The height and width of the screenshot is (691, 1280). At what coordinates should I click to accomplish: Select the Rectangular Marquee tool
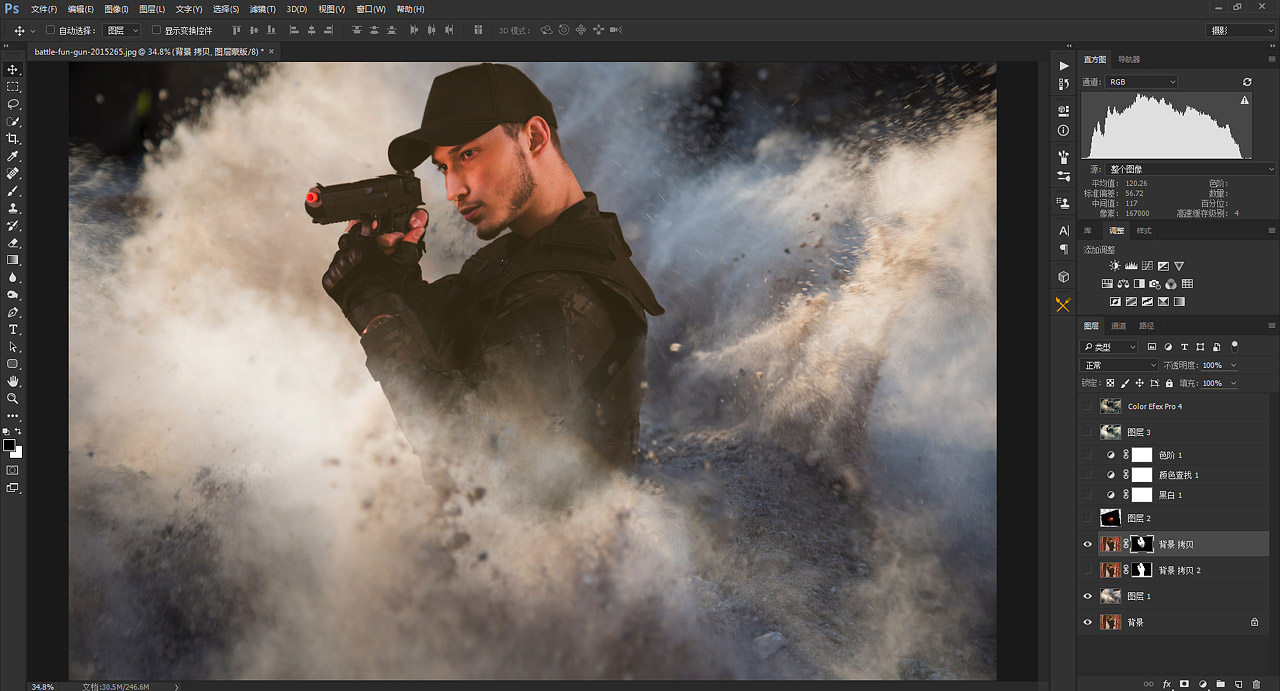click(13, 87)
